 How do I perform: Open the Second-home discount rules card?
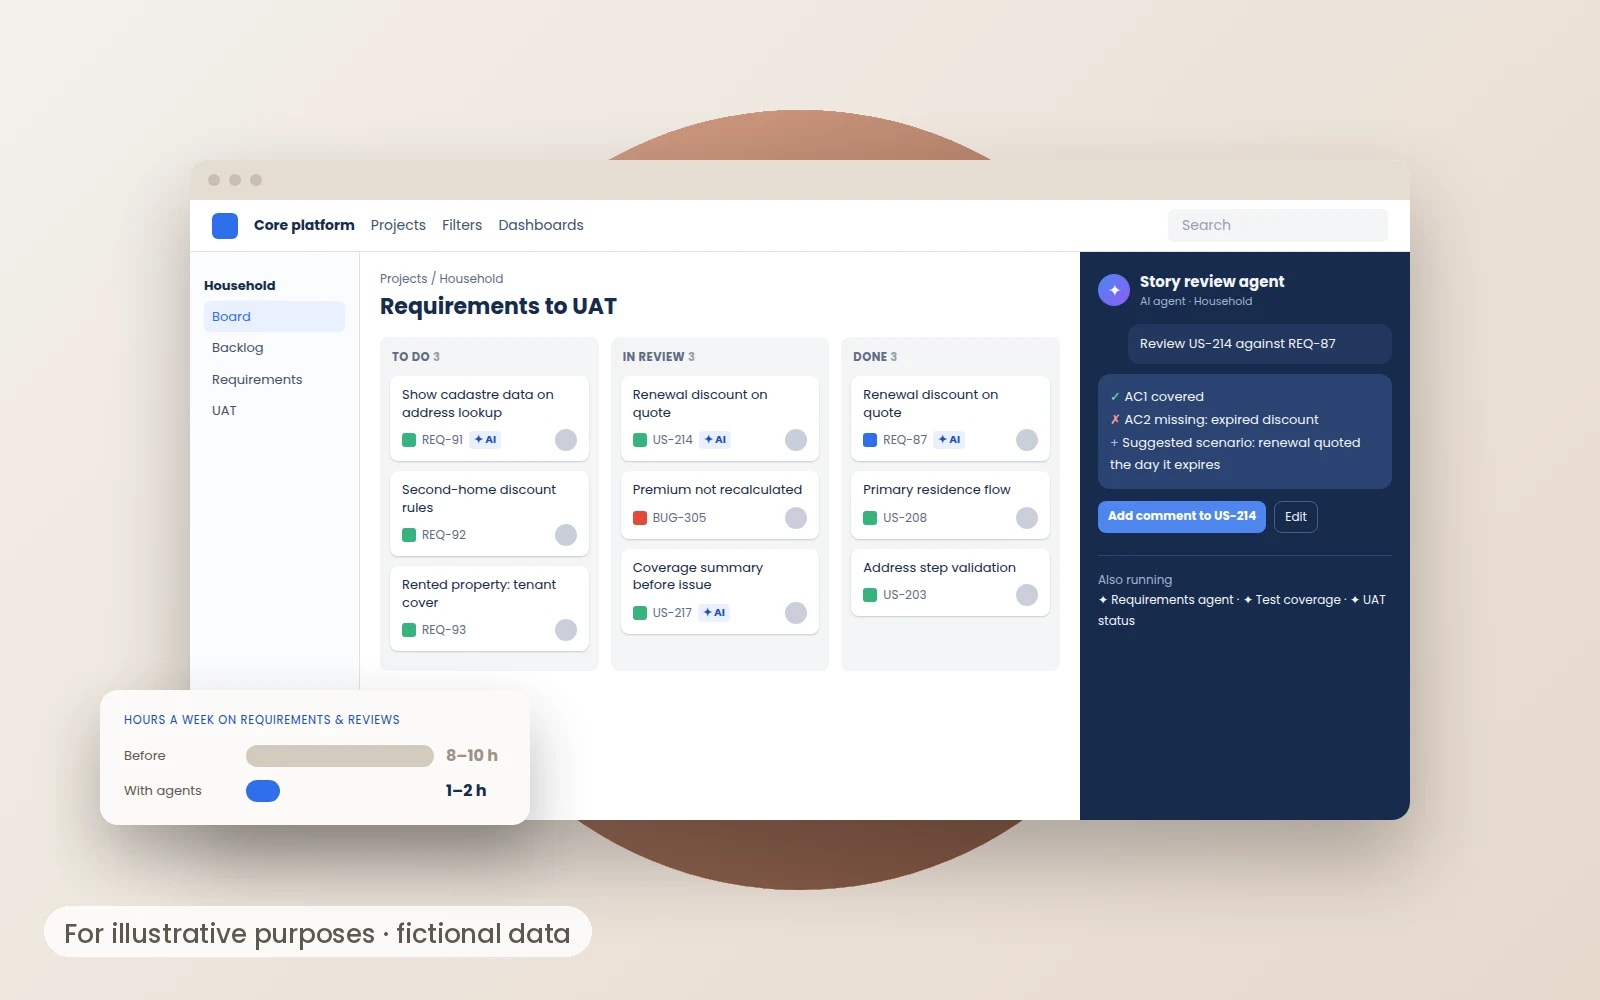(489, 514)
